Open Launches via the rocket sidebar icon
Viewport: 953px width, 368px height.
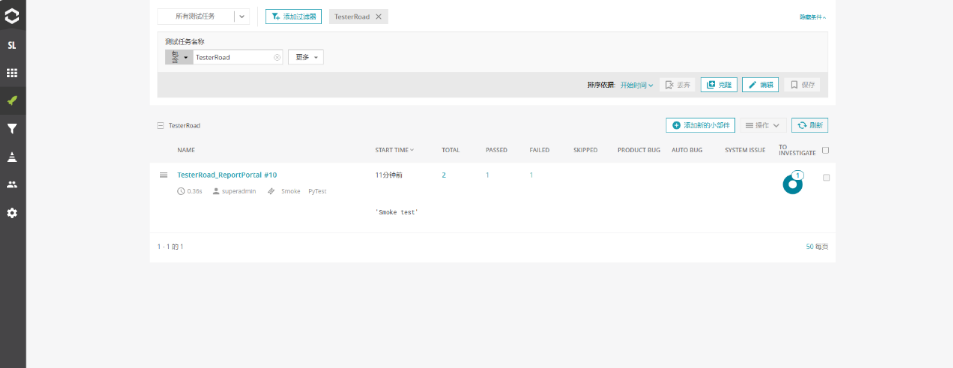point(12,101)
